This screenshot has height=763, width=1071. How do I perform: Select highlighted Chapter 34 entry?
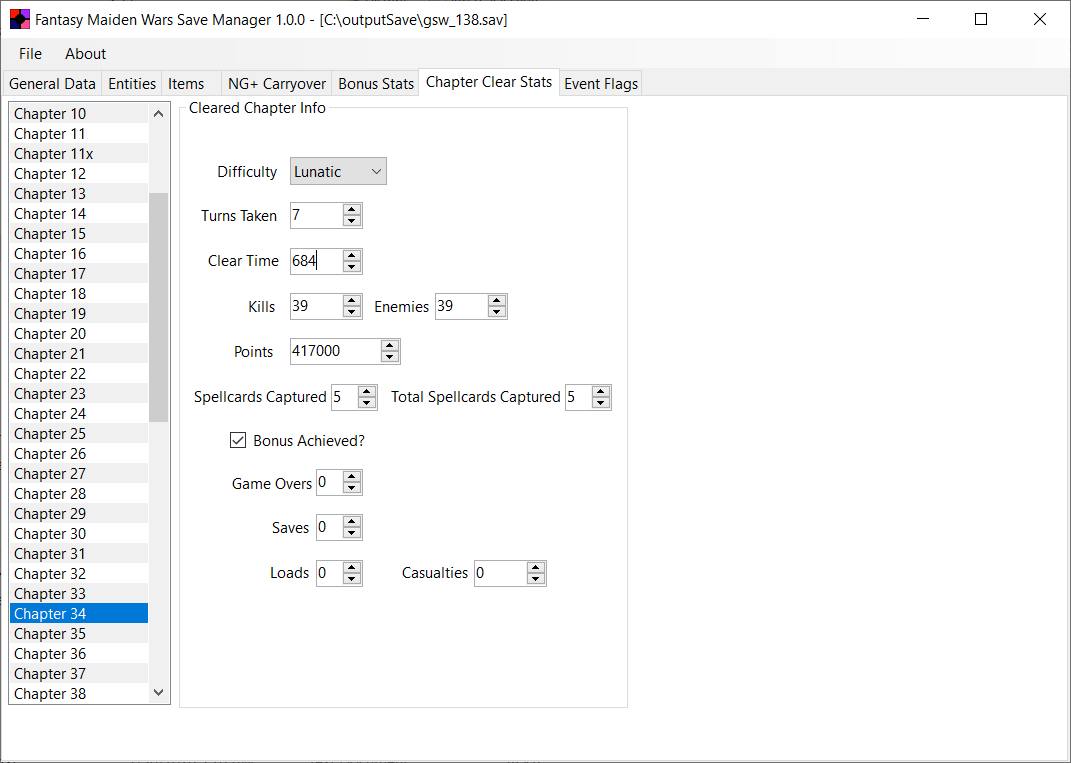[x=79, y=613]
